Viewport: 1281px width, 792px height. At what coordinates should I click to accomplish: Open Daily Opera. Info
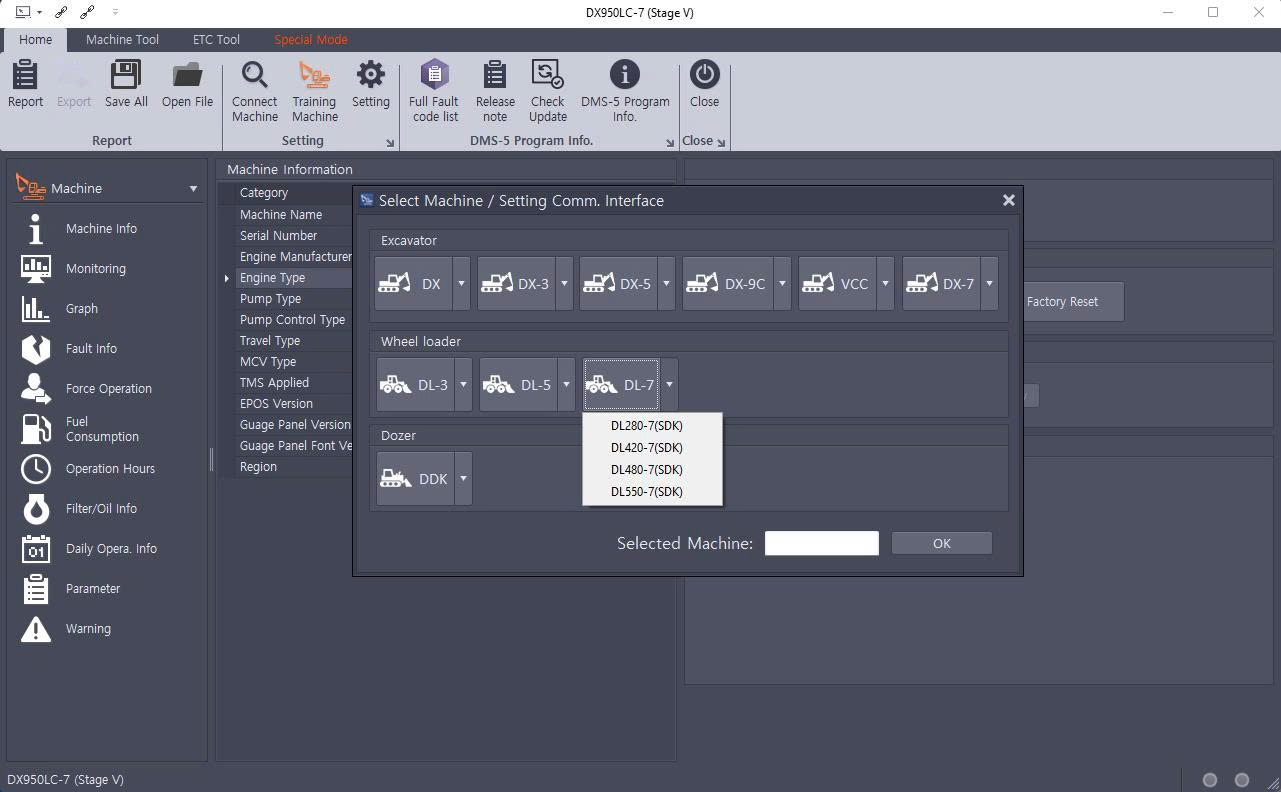click(110, 549)
